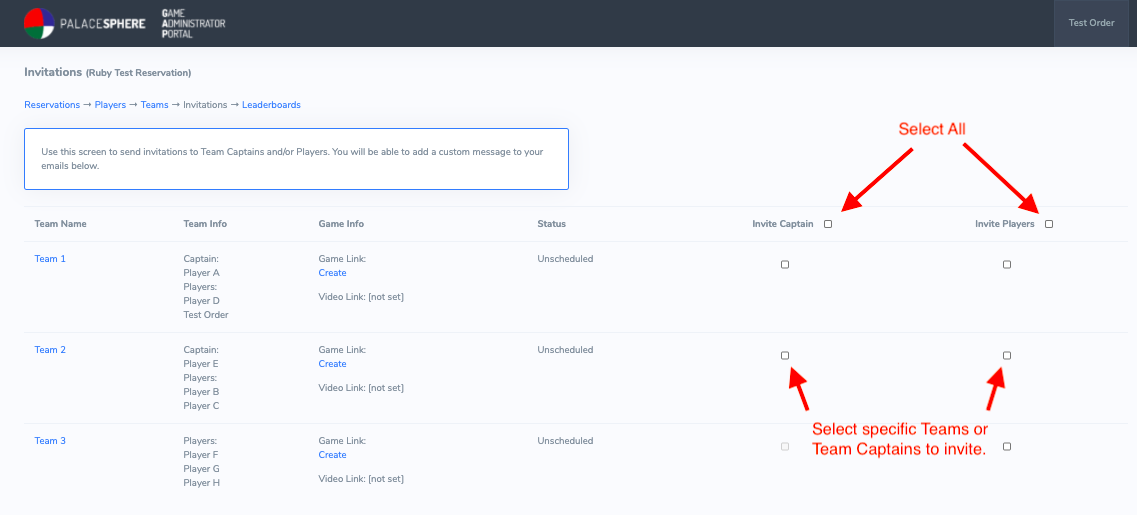Tick Invite Captain checkbox for Team 2
The width and height of the screenshot is (1137, 515).
click(785, 355)
